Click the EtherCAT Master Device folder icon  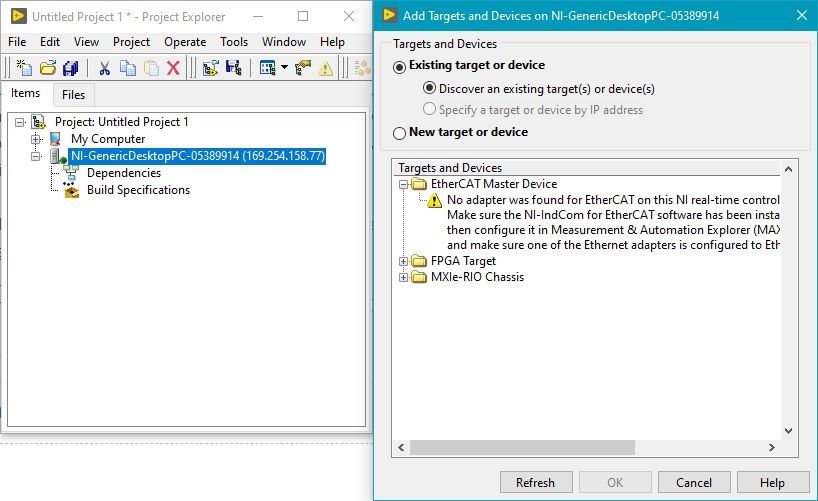click(419, 184)
